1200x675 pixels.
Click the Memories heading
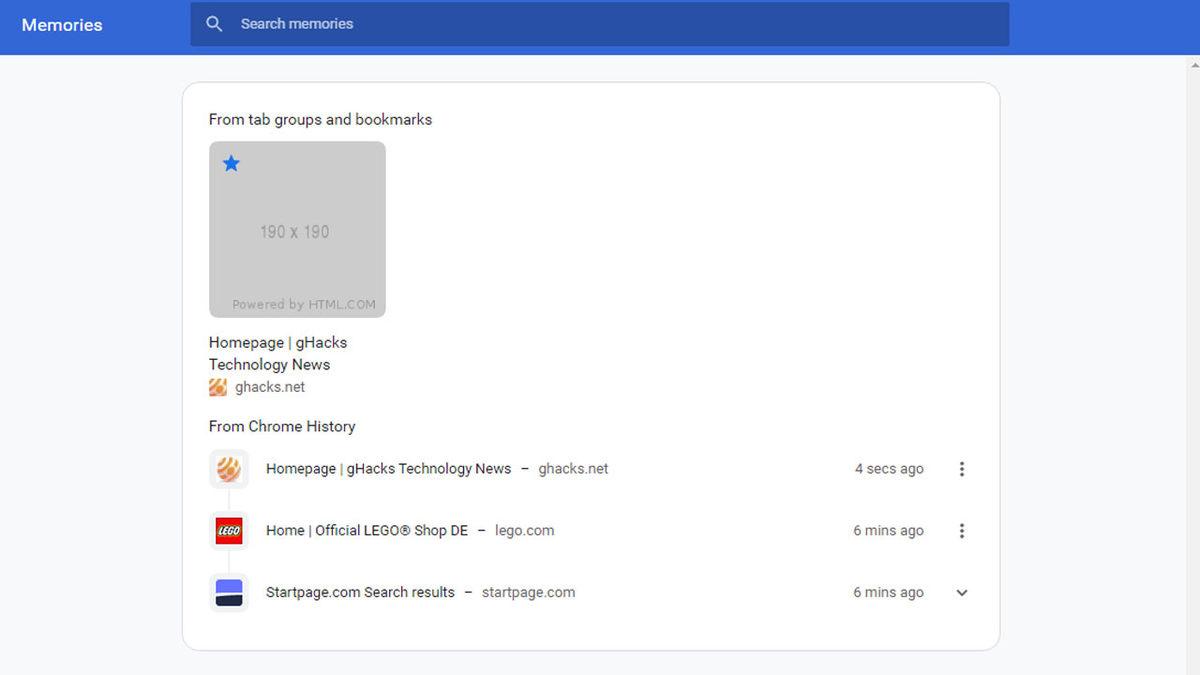pos(61,24)
